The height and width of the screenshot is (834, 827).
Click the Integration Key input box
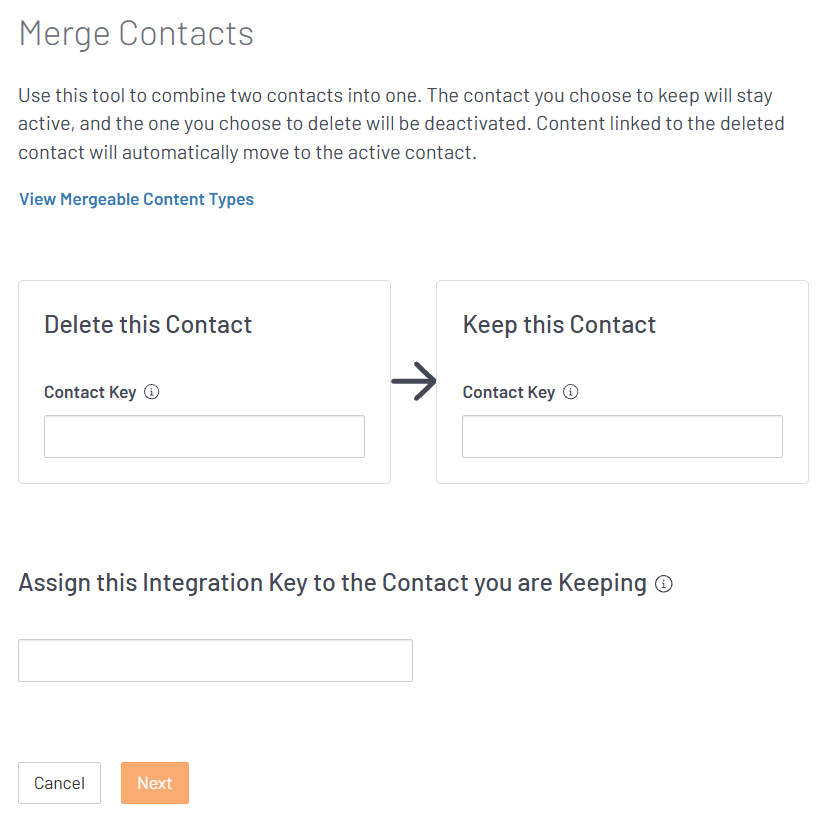point(215,660)
